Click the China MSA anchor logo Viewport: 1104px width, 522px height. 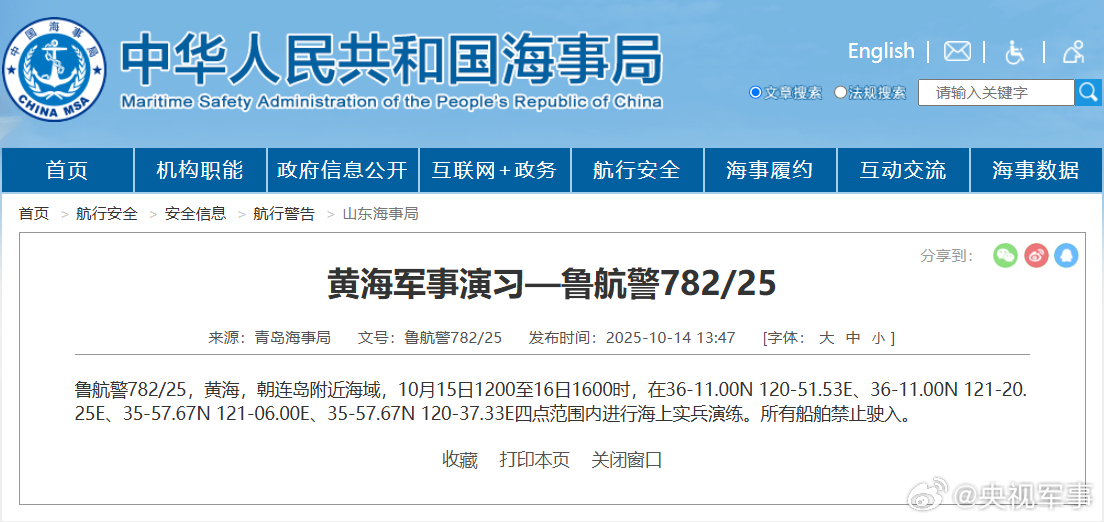[x=55, y=68]
